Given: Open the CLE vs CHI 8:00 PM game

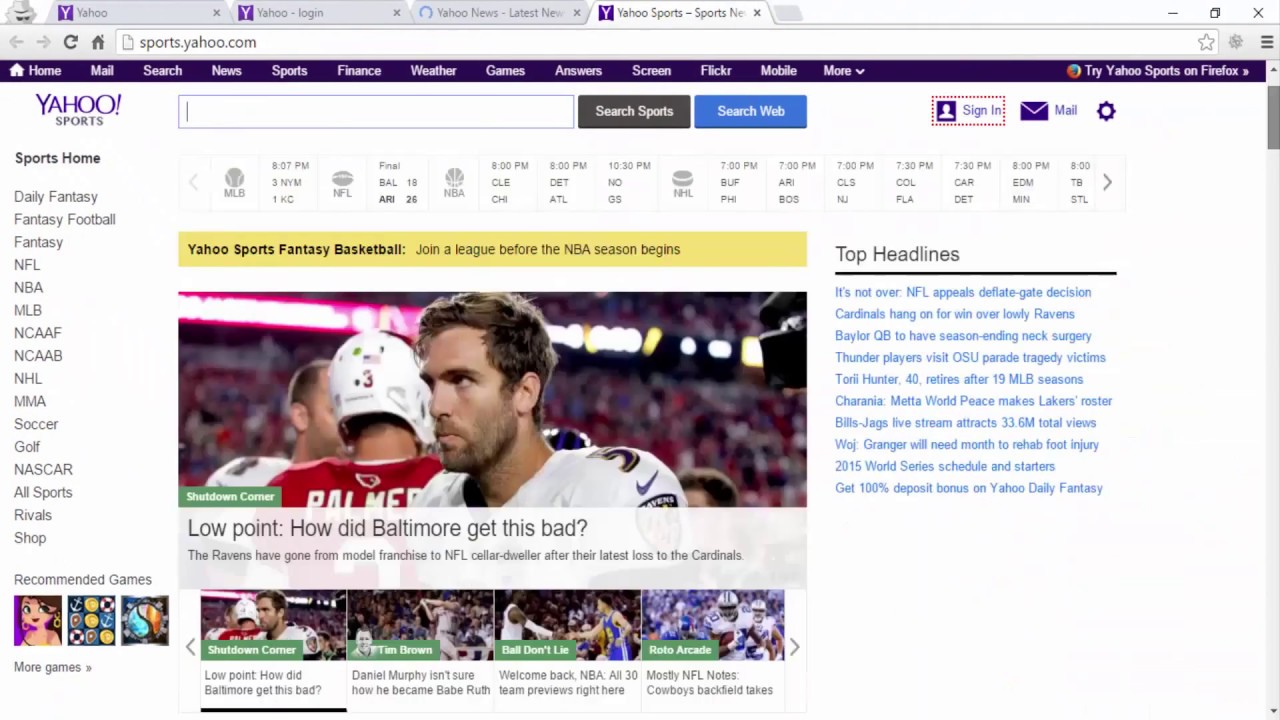Looking at the screenshot, I should click(509, 182).
